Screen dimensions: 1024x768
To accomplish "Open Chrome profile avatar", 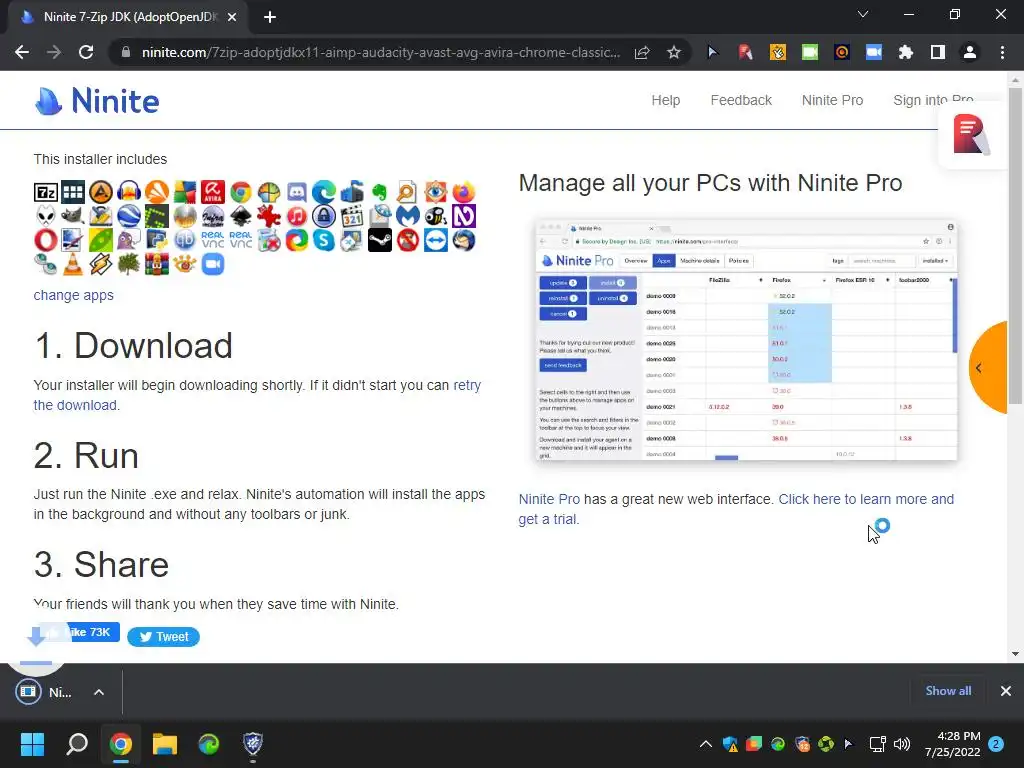I will (970, 52).
